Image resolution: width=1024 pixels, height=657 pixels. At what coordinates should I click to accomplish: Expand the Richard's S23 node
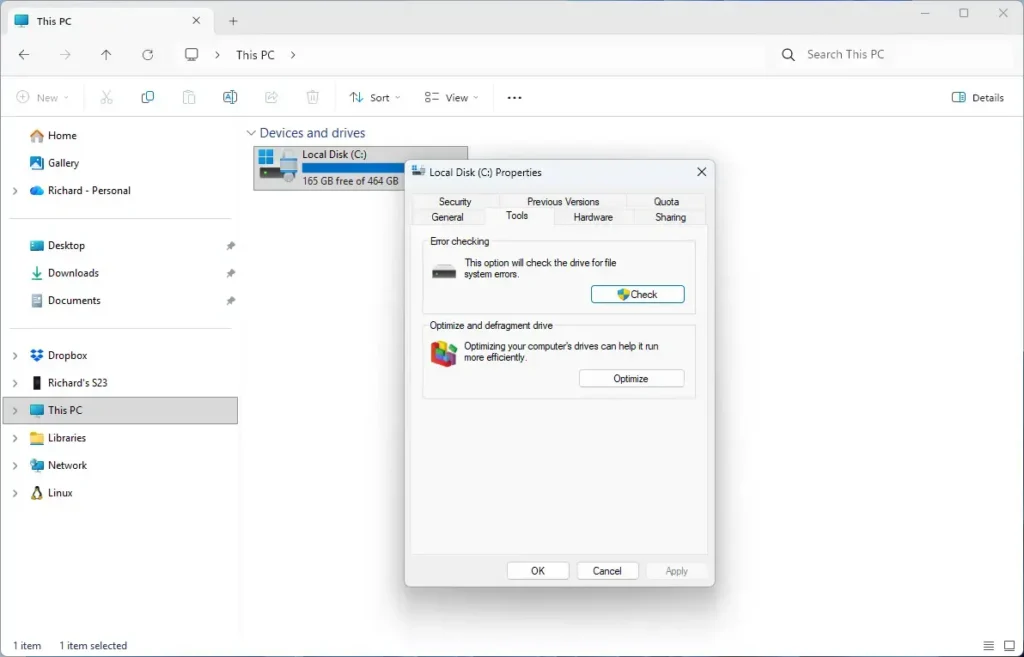[15, 383]
